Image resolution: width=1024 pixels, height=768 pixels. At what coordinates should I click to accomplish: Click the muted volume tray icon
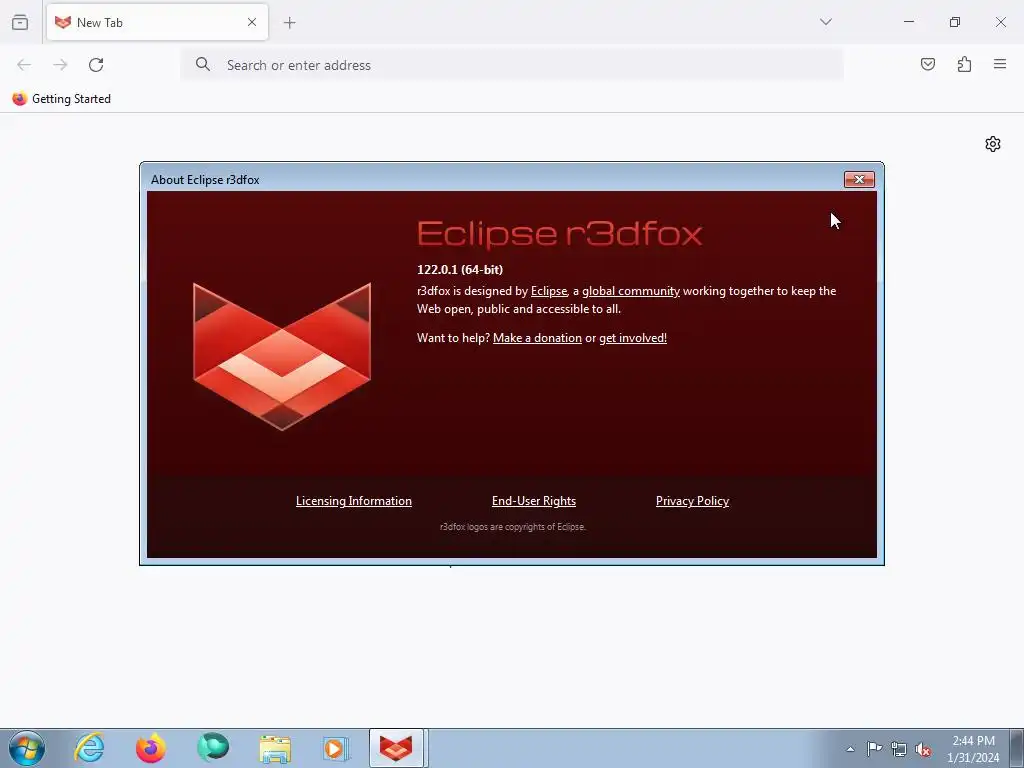point(923,750)
